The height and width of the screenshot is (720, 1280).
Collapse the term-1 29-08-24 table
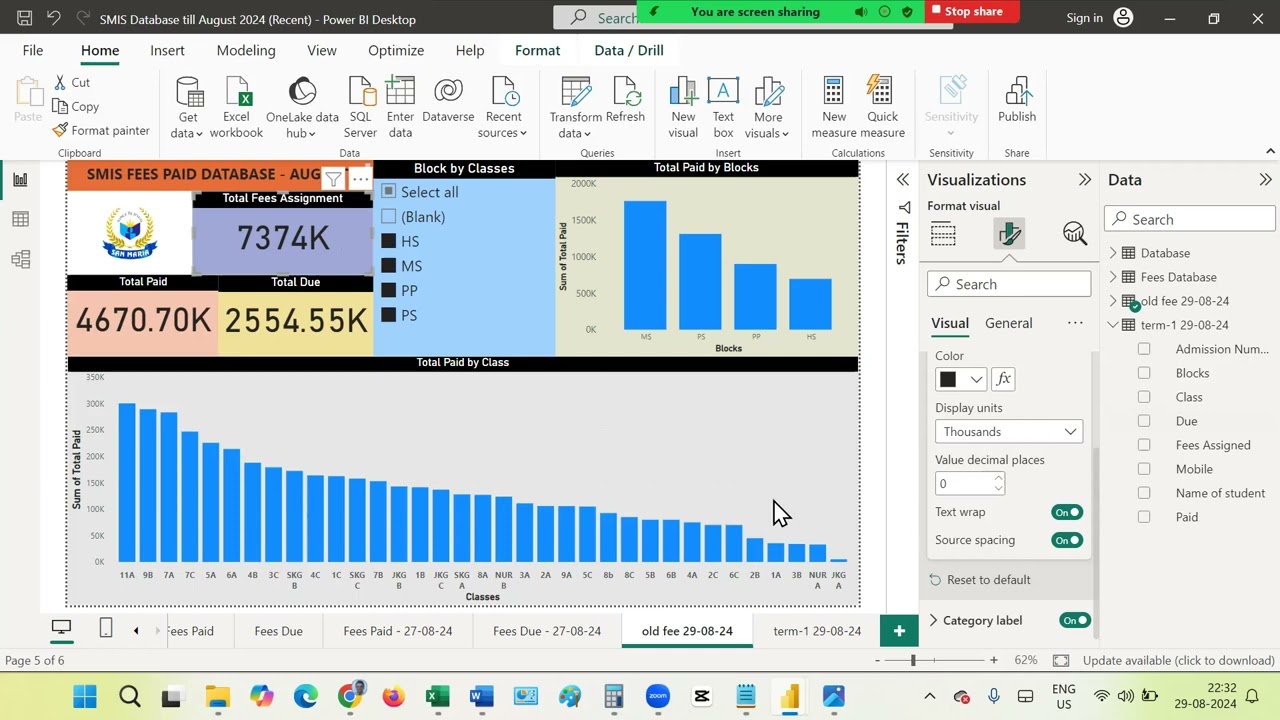(1113, 325)
